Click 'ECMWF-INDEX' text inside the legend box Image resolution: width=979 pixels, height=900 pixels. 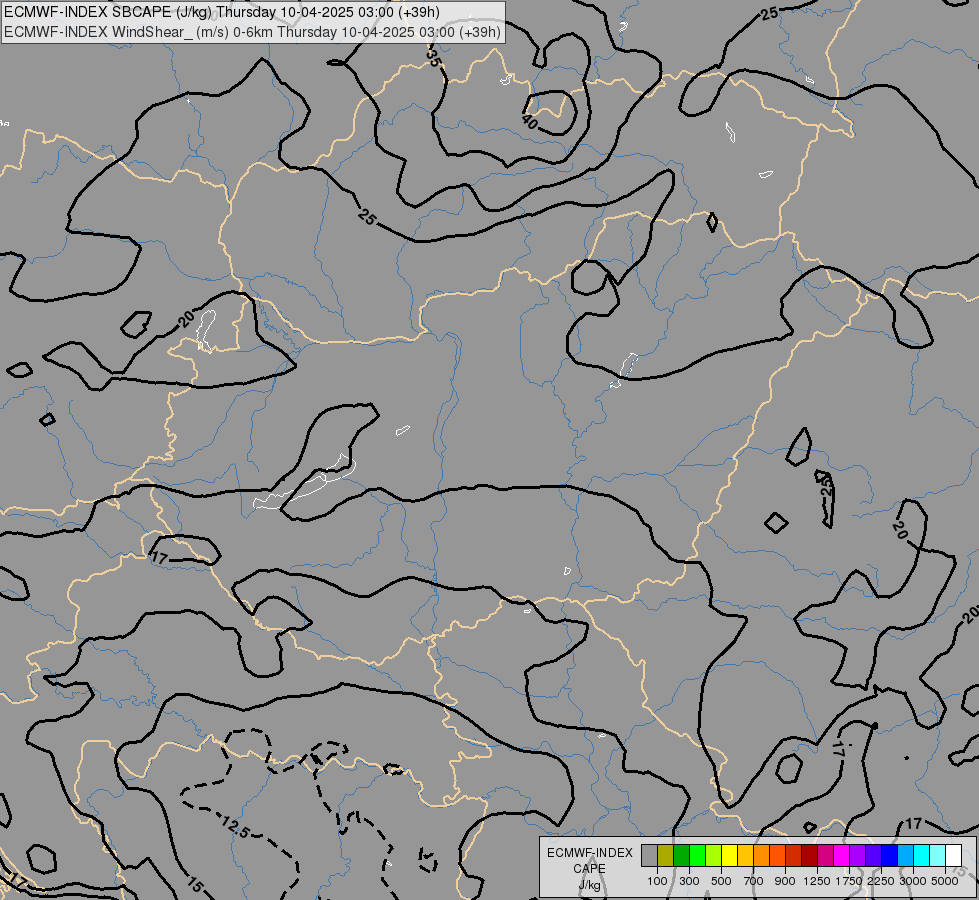coord(590,853)
